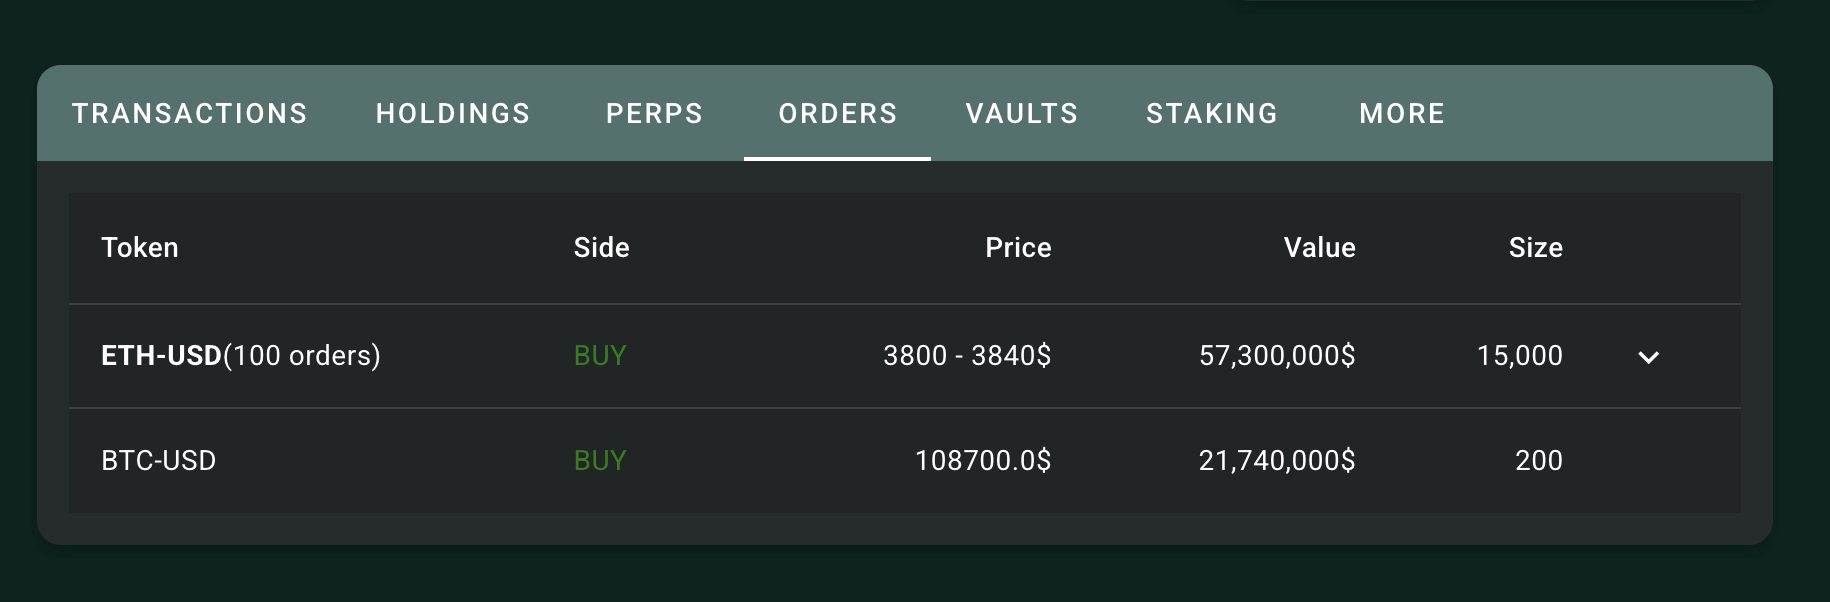The image size is (1830, 602).
Task: Select the ORDERS tab
Action: coord(838,114)
